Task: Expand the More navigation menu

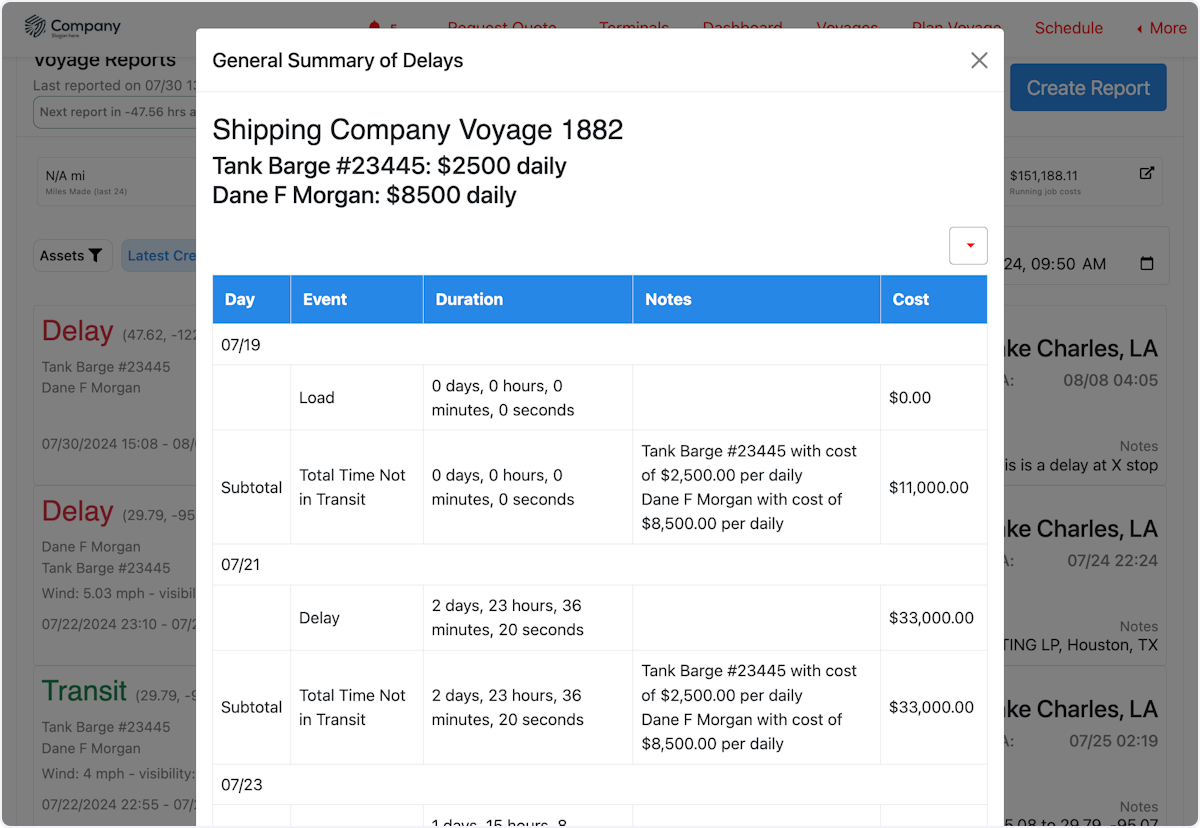Action: click(x=1160, y=28)
